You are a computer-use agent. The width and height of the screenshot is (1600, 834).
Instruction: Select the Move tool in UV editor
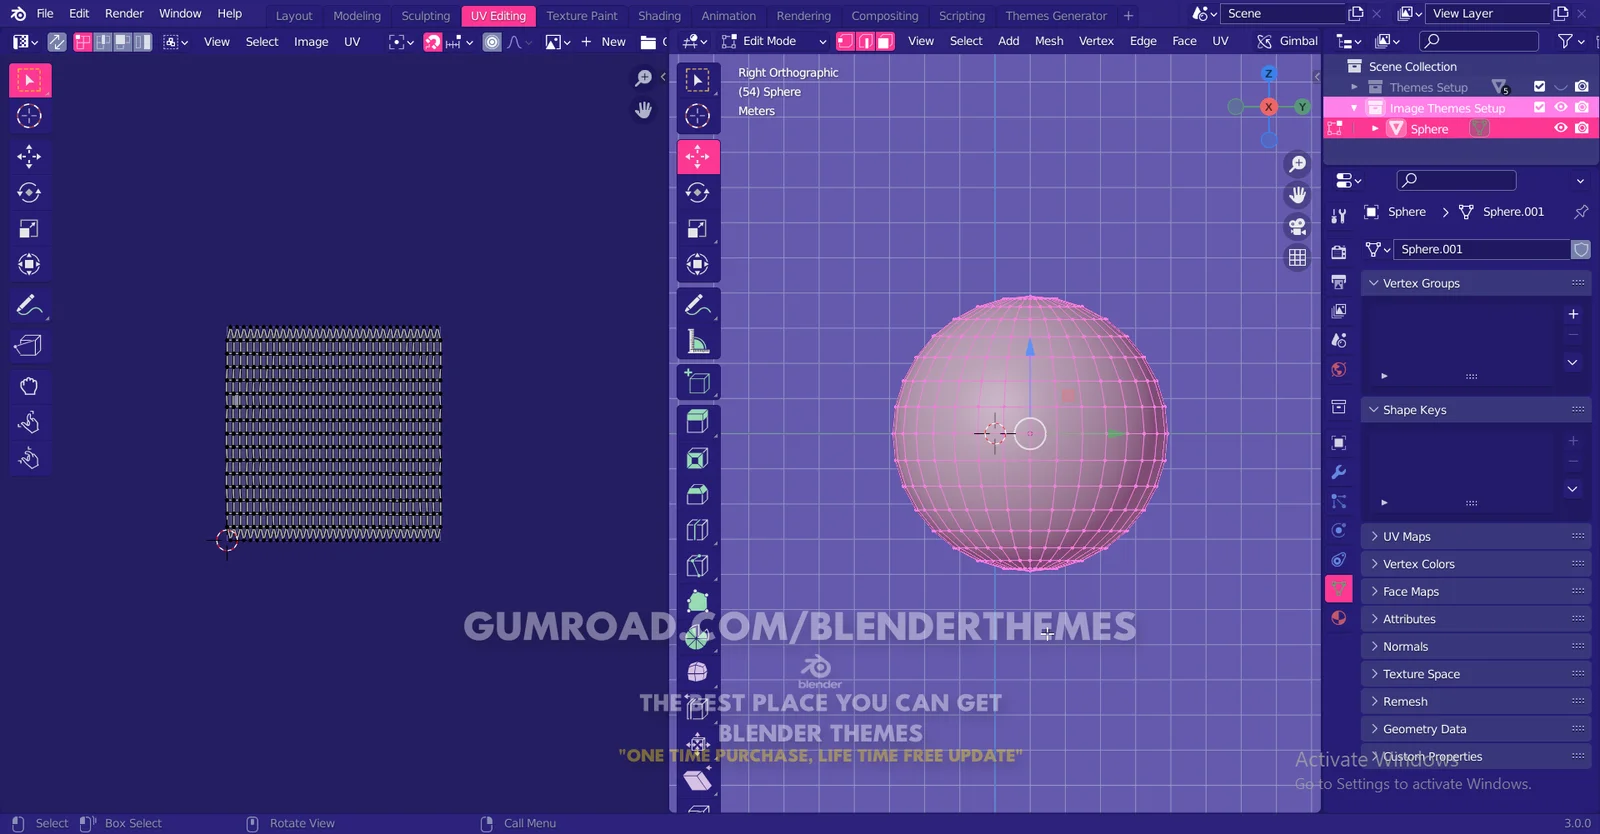[x=30, y=156]
